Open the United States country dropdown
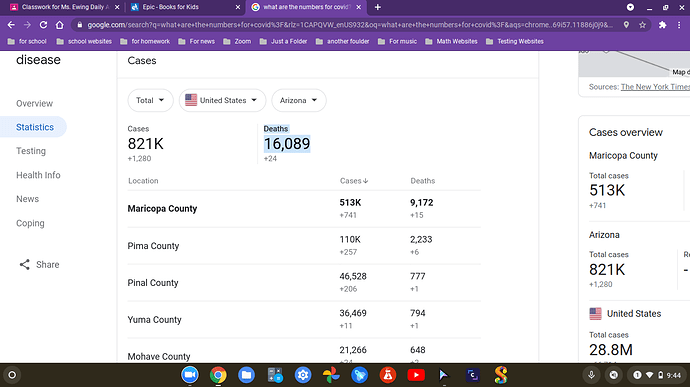Image resolution: width=690 pixels, height=387 pixels. 222,100
